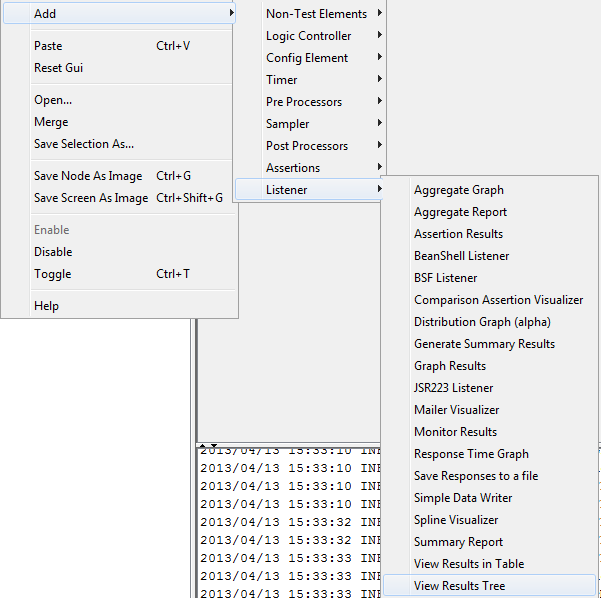The image size is (601, 598).
Task: Add an Aggregate Report listener
Action: (460, 212)
